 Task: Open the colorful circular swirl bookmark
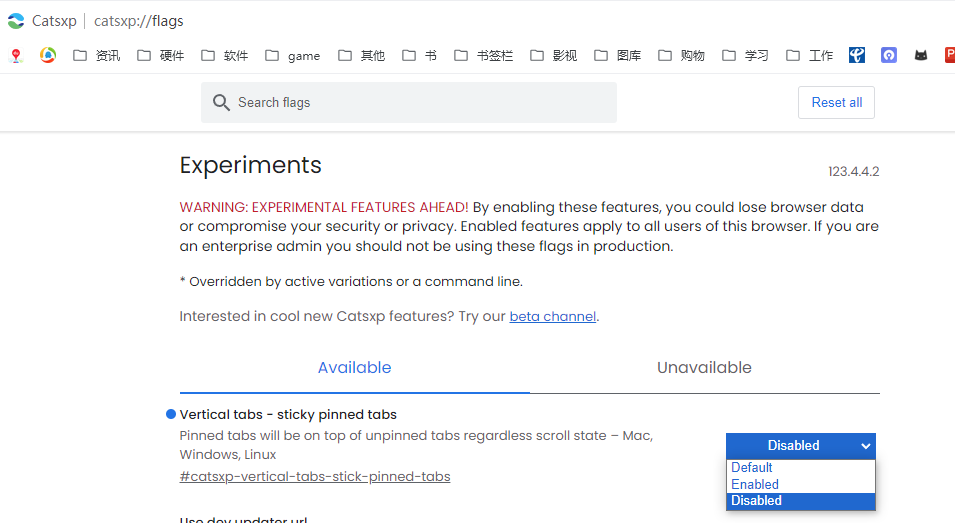click(x=48, y=55)
